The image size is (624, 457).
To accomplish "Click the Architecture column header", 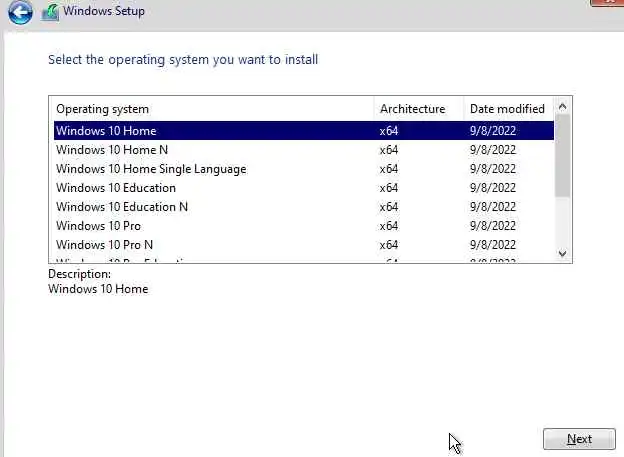I will tap(419, 109).
